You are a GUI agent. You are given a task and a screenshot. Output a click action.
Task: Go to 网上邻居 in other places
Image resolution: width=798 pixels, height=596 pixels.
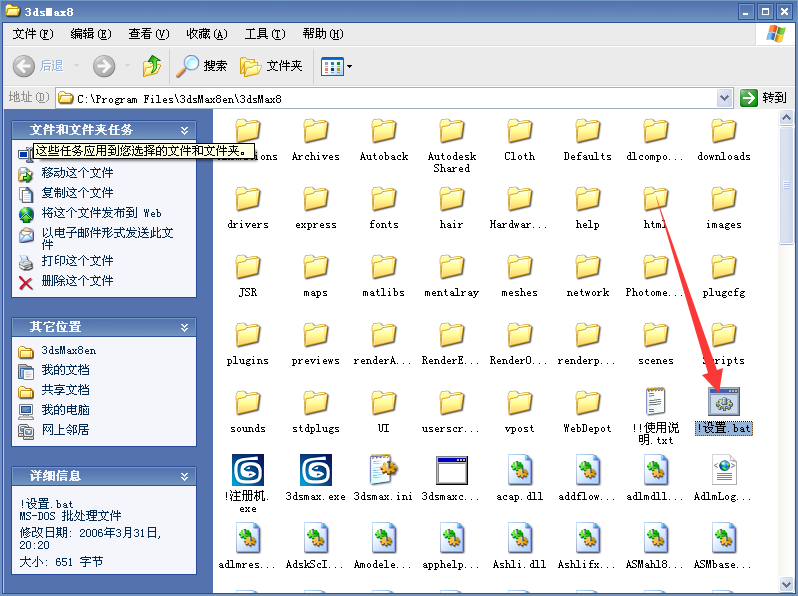point(65,430)
